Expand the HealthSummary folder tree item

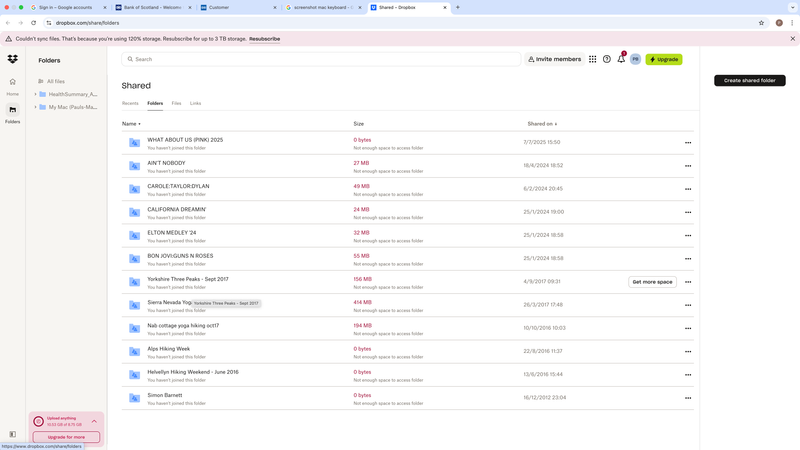pyautogui.click(x=35, y=94)
